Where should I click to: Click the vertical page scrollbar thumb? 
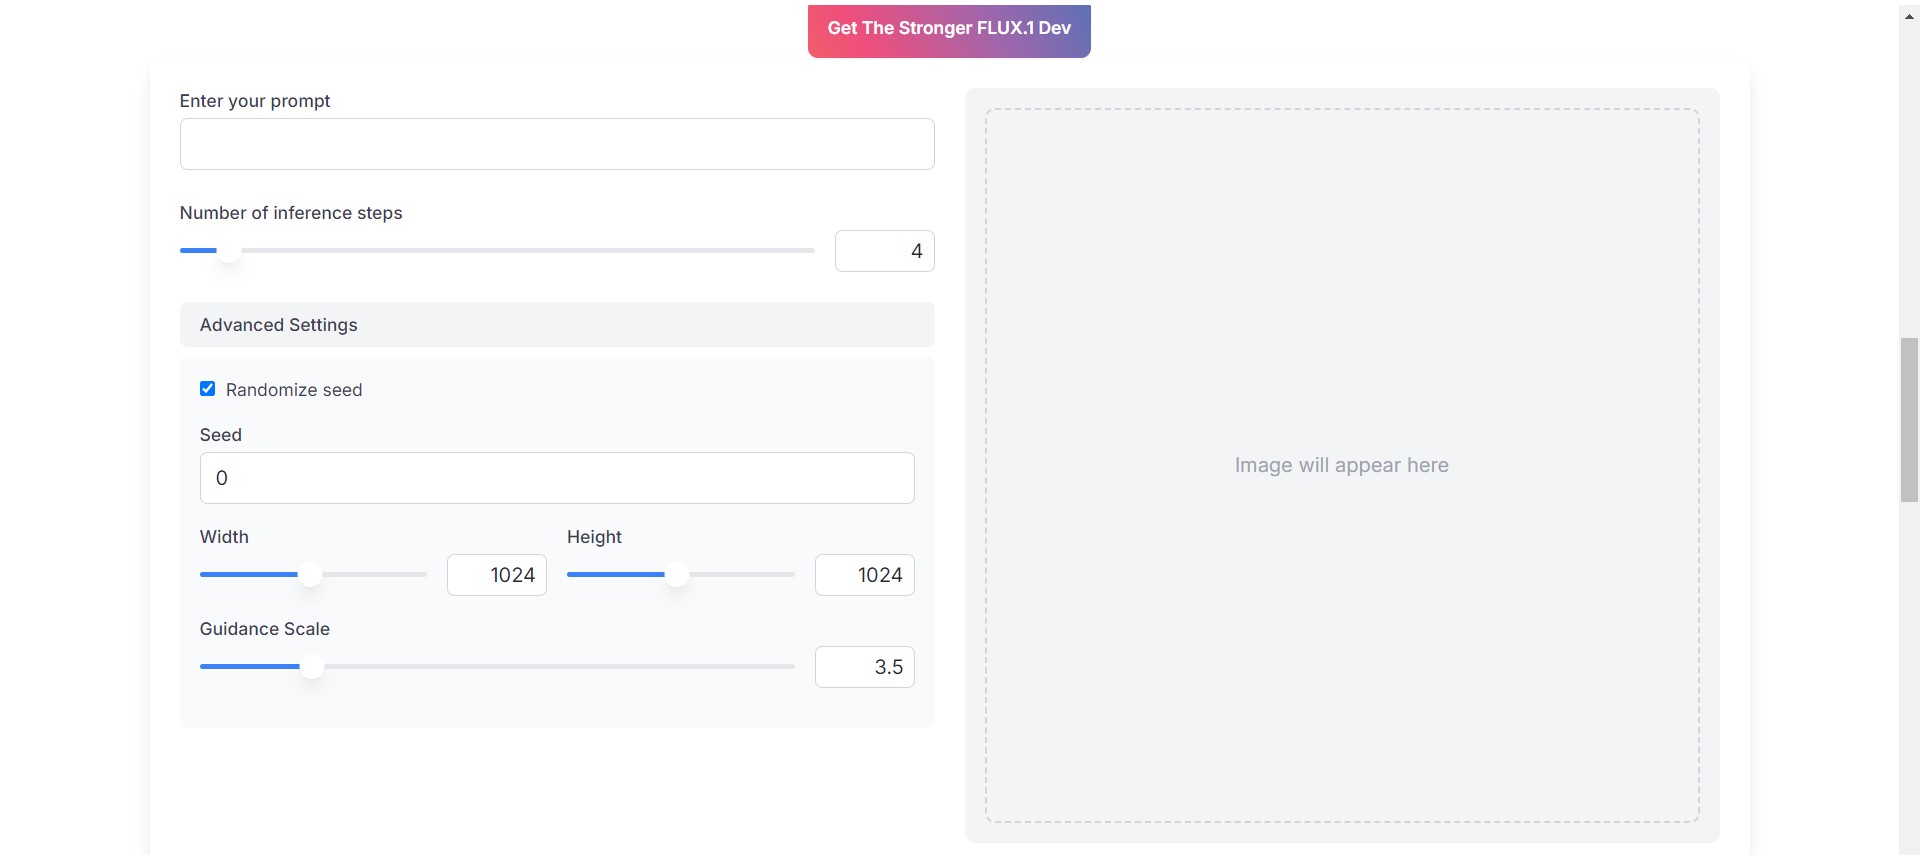coord(1909,420)
